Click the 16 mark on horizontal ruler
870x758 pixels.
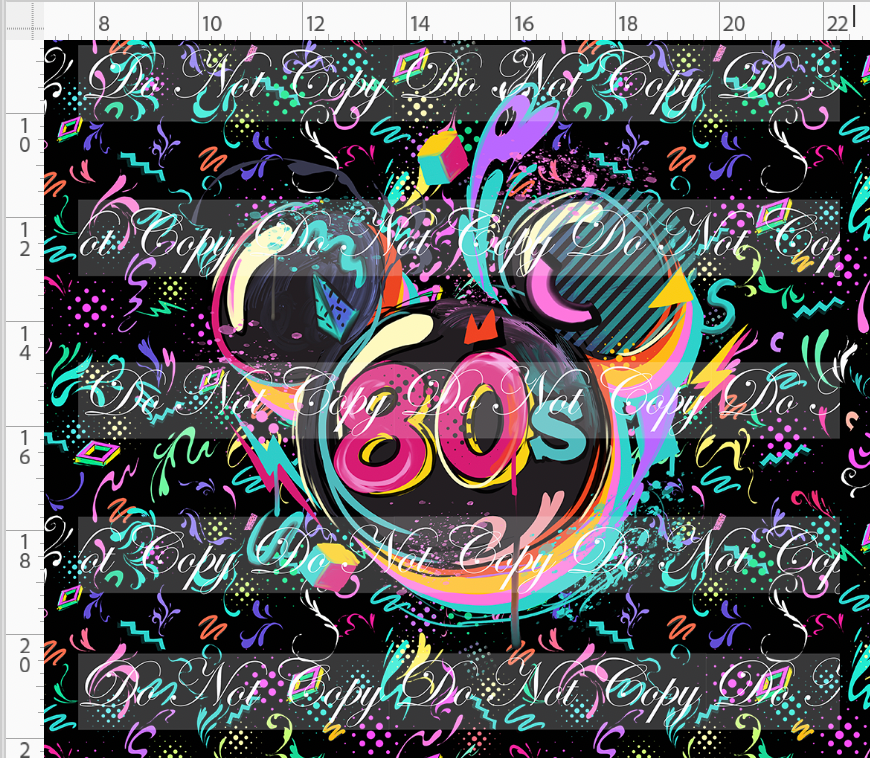524,24
